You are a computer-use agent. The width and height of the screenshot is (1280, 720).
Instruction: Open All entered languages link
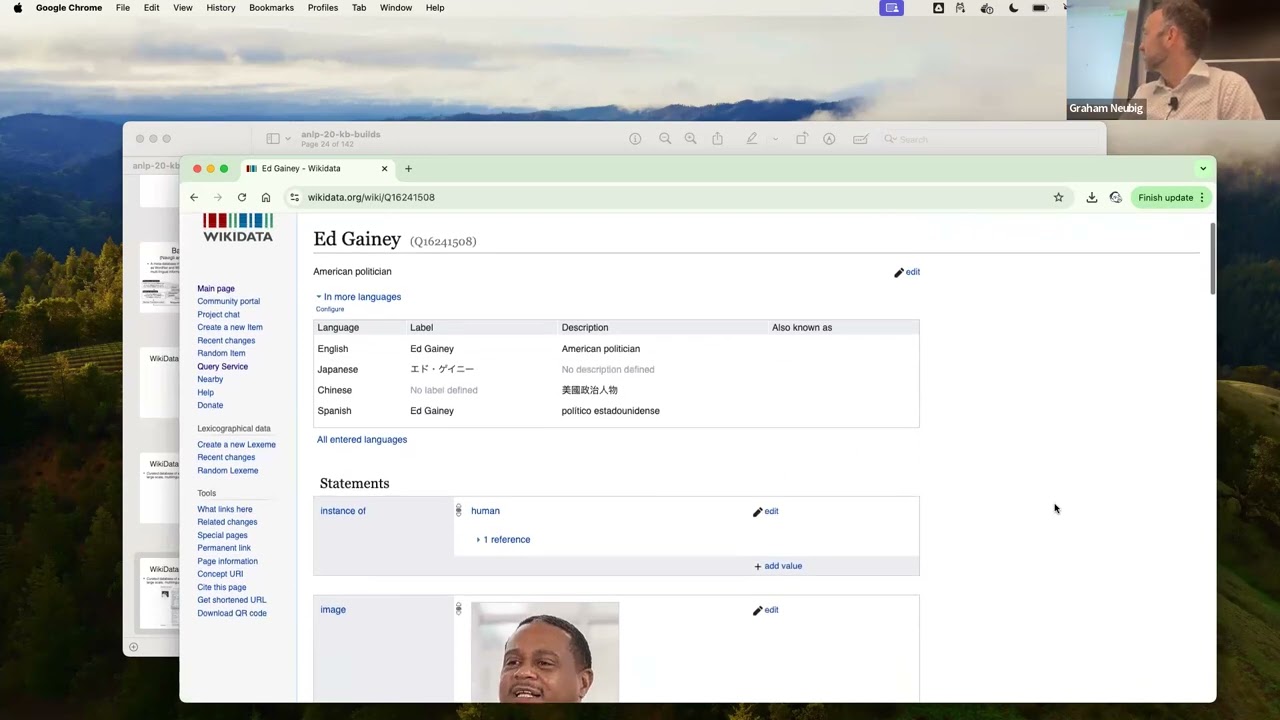pyautogui.click(x=362, y=439)
